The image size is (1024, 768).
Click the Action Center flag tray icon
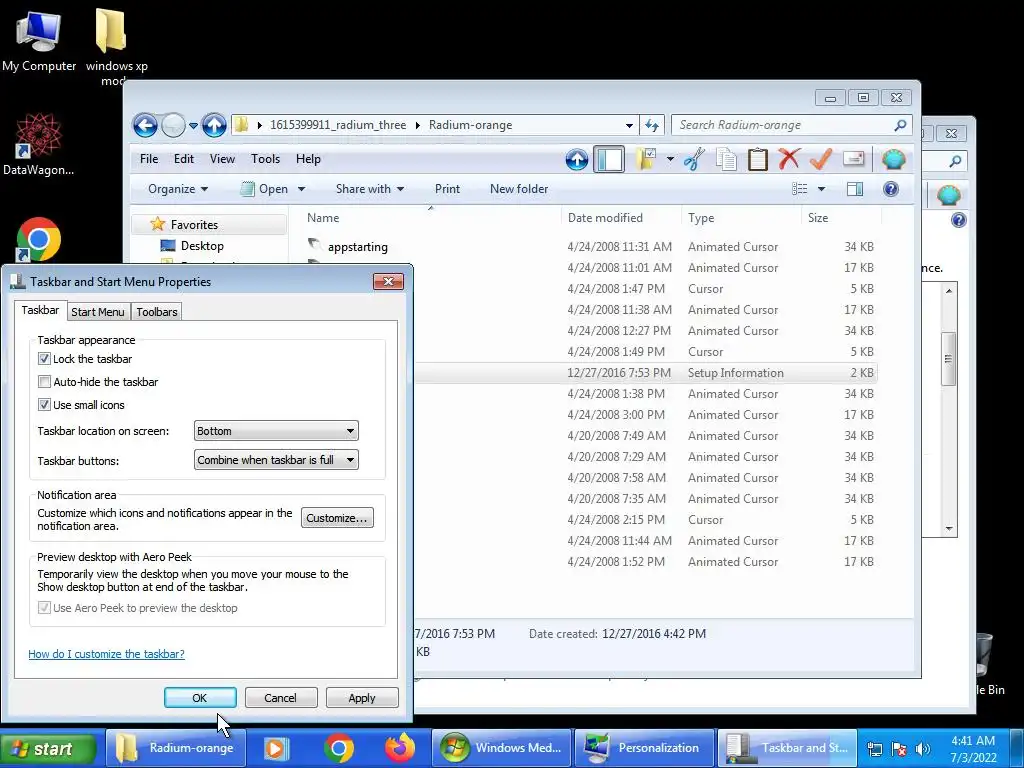[899, 749]
